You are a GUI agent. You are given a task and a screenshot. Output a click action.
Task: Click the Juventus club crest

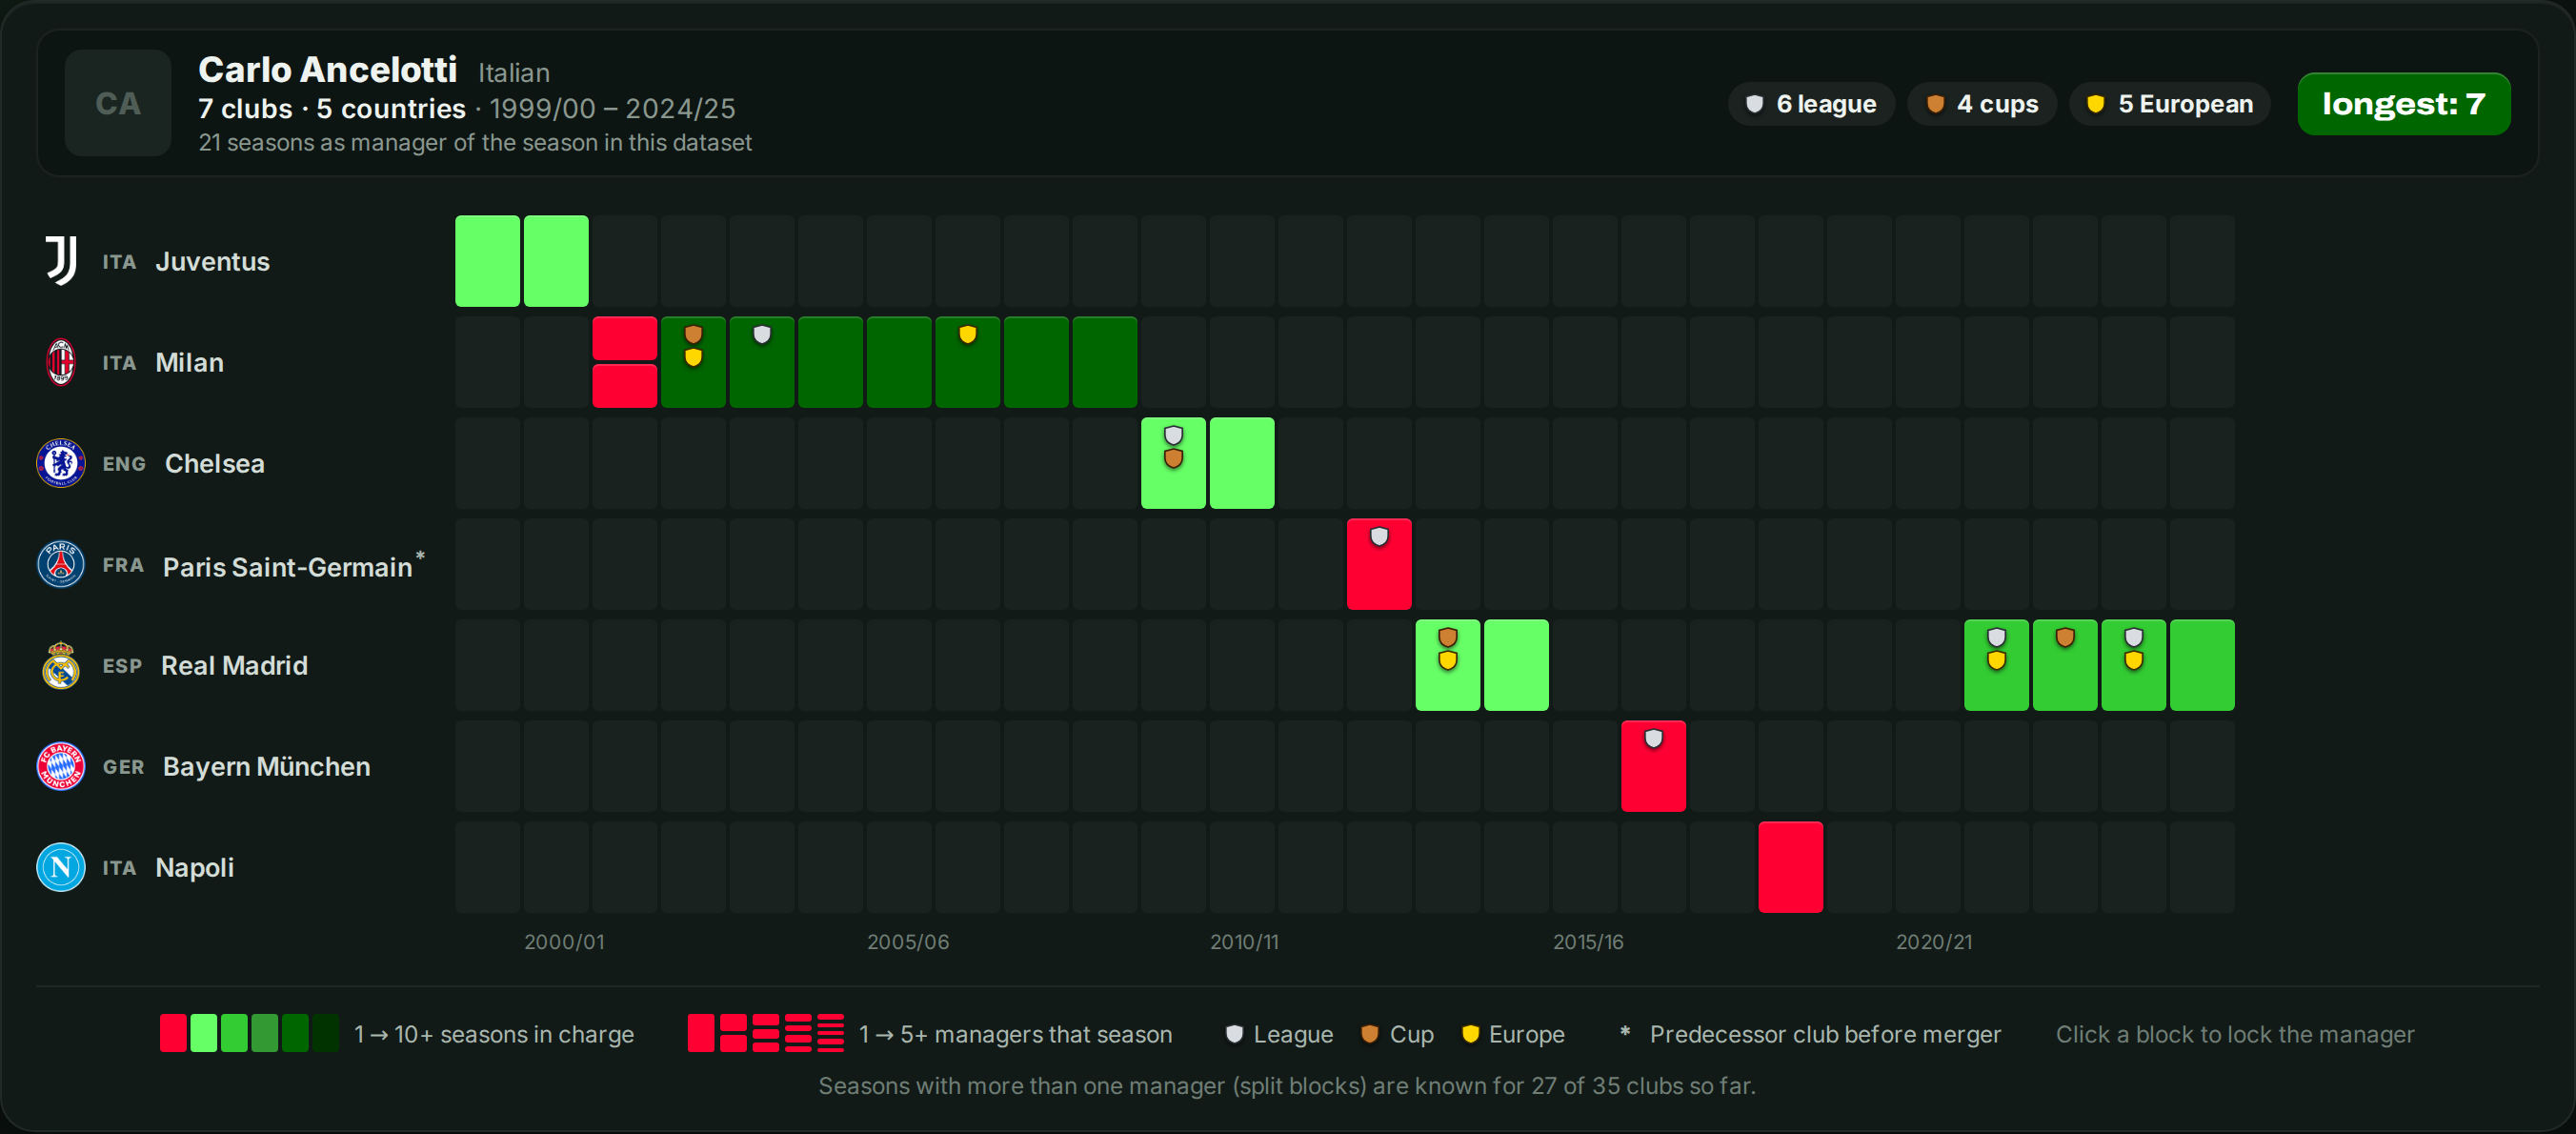(x=61, y=261)
